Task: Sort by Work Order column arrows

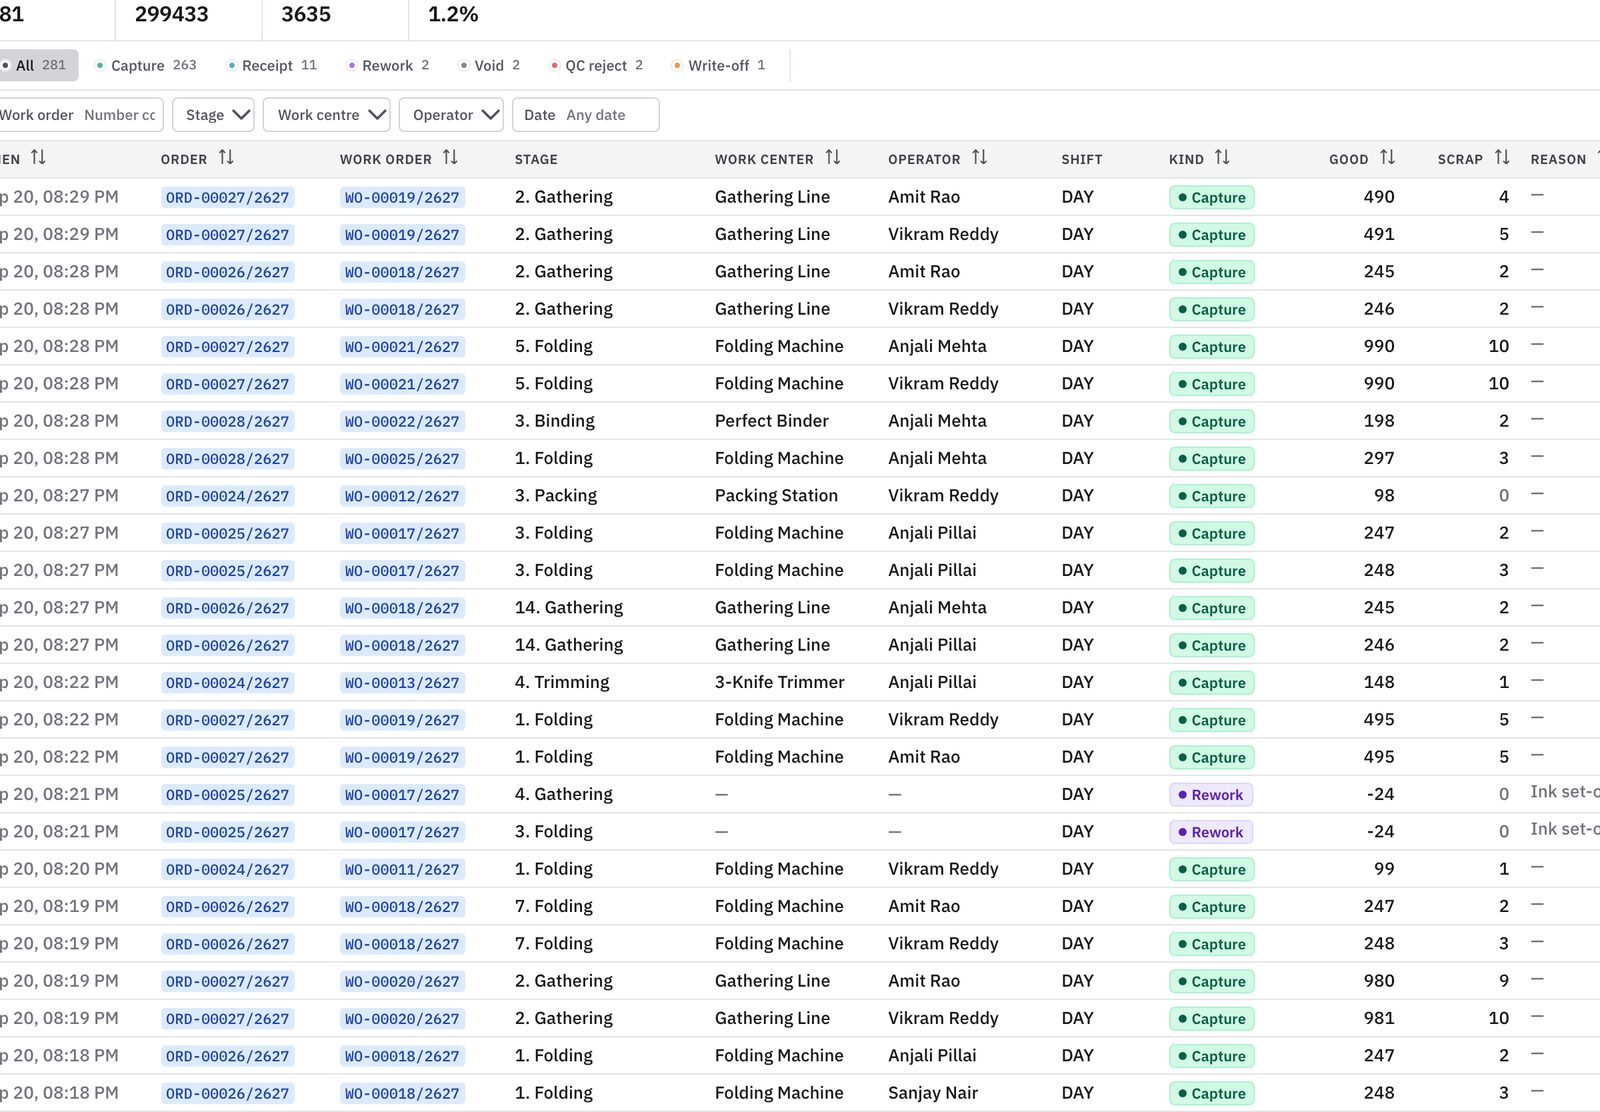Action: point(450,158)
